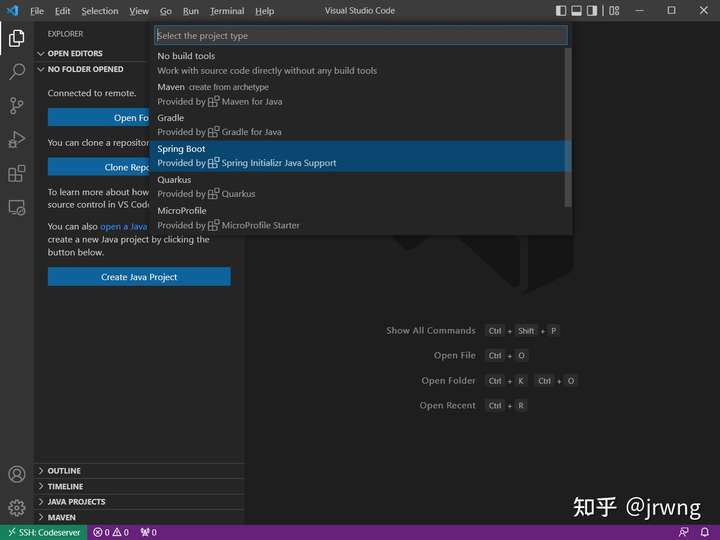
Task: Click the quick pick list scrollbar
Action: coord(568,127)
